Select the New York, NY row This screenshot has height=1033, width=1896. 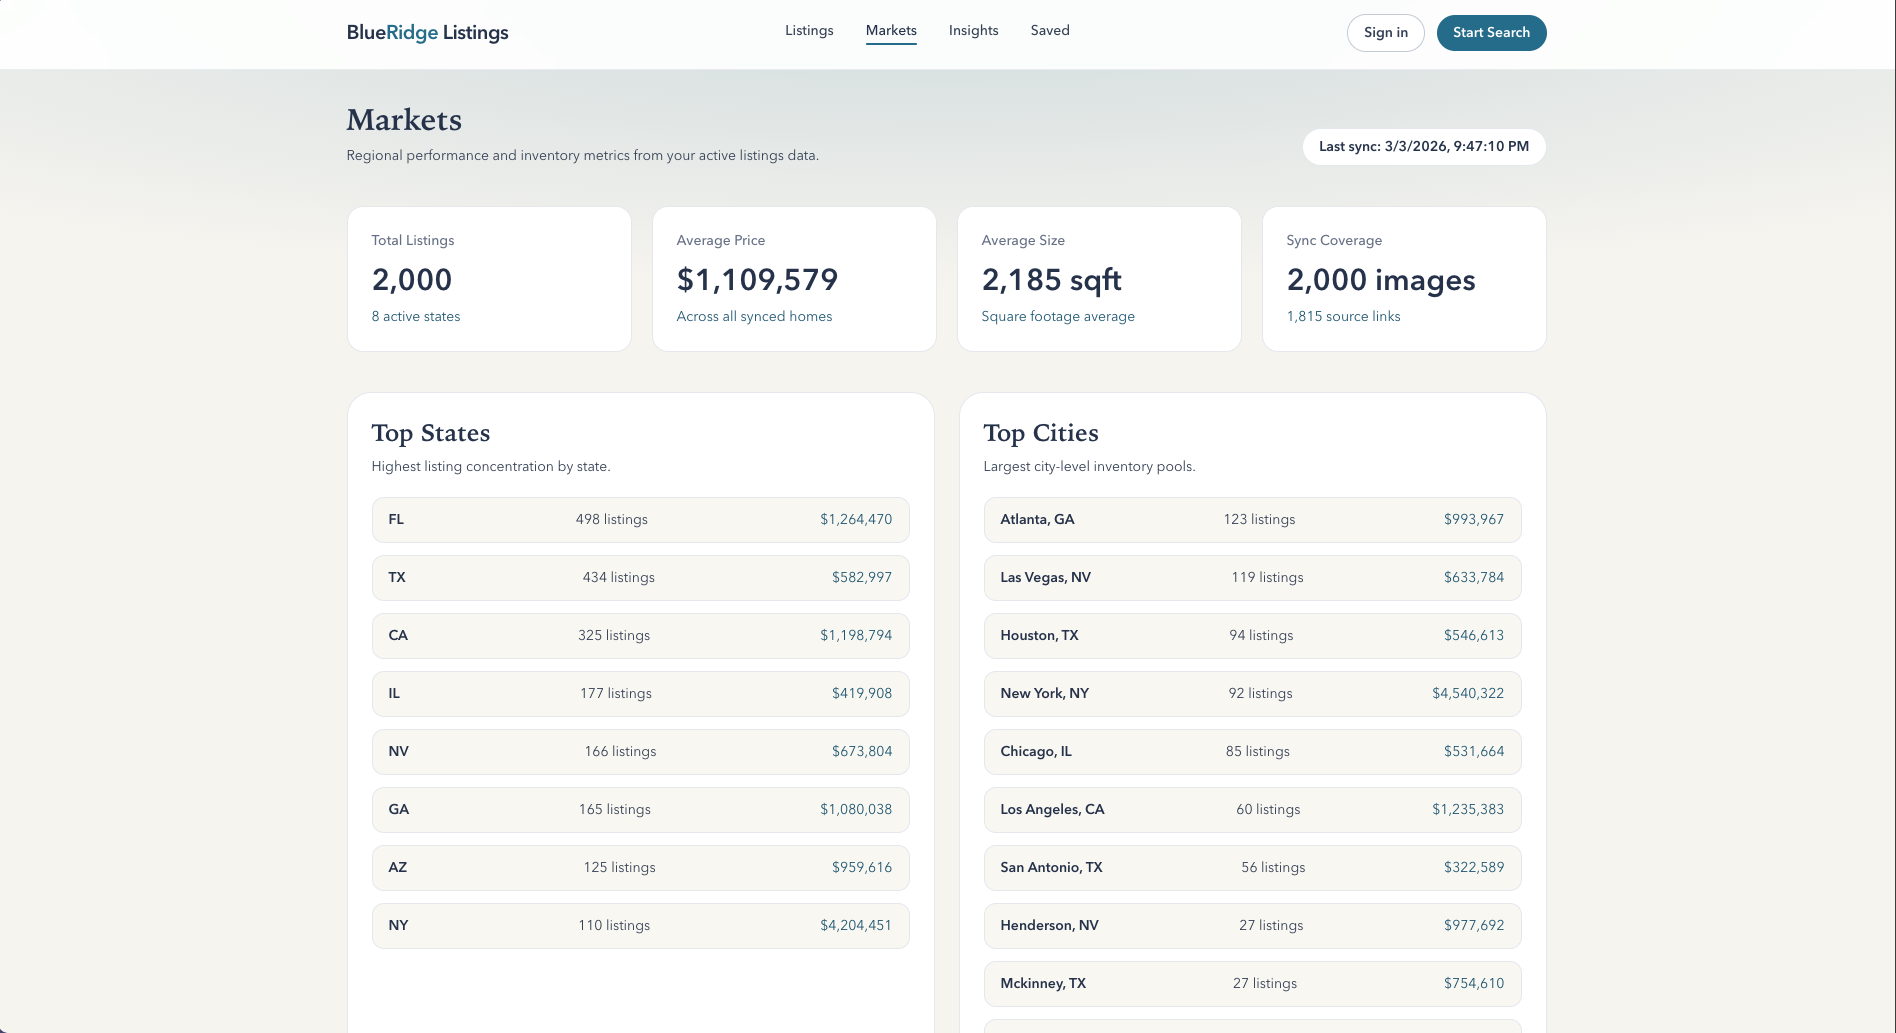click(1252, 694)
